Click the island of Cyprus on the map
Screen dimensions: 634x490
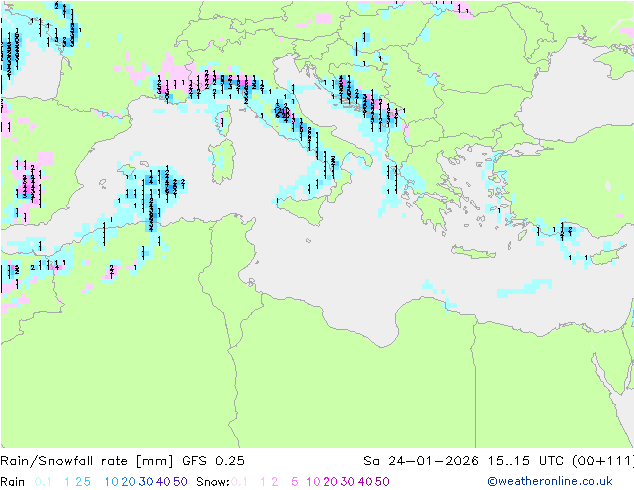pyautogui.click(x=608, y=255)
